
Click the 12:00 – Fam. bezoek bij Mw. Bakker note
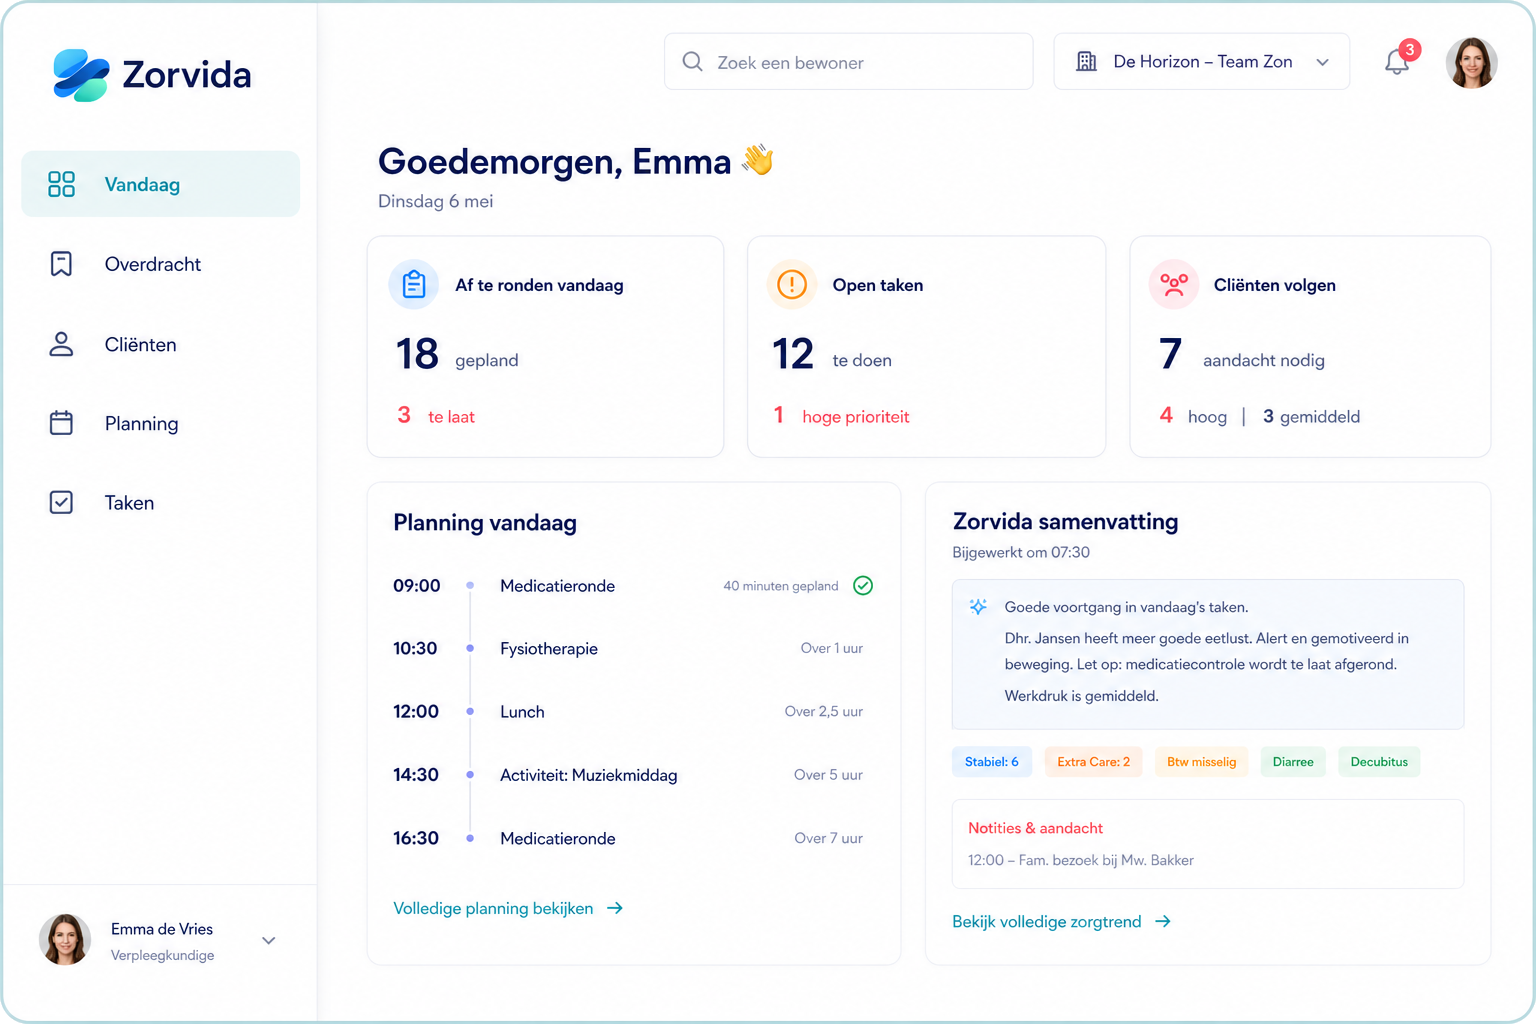[1081, 860]
